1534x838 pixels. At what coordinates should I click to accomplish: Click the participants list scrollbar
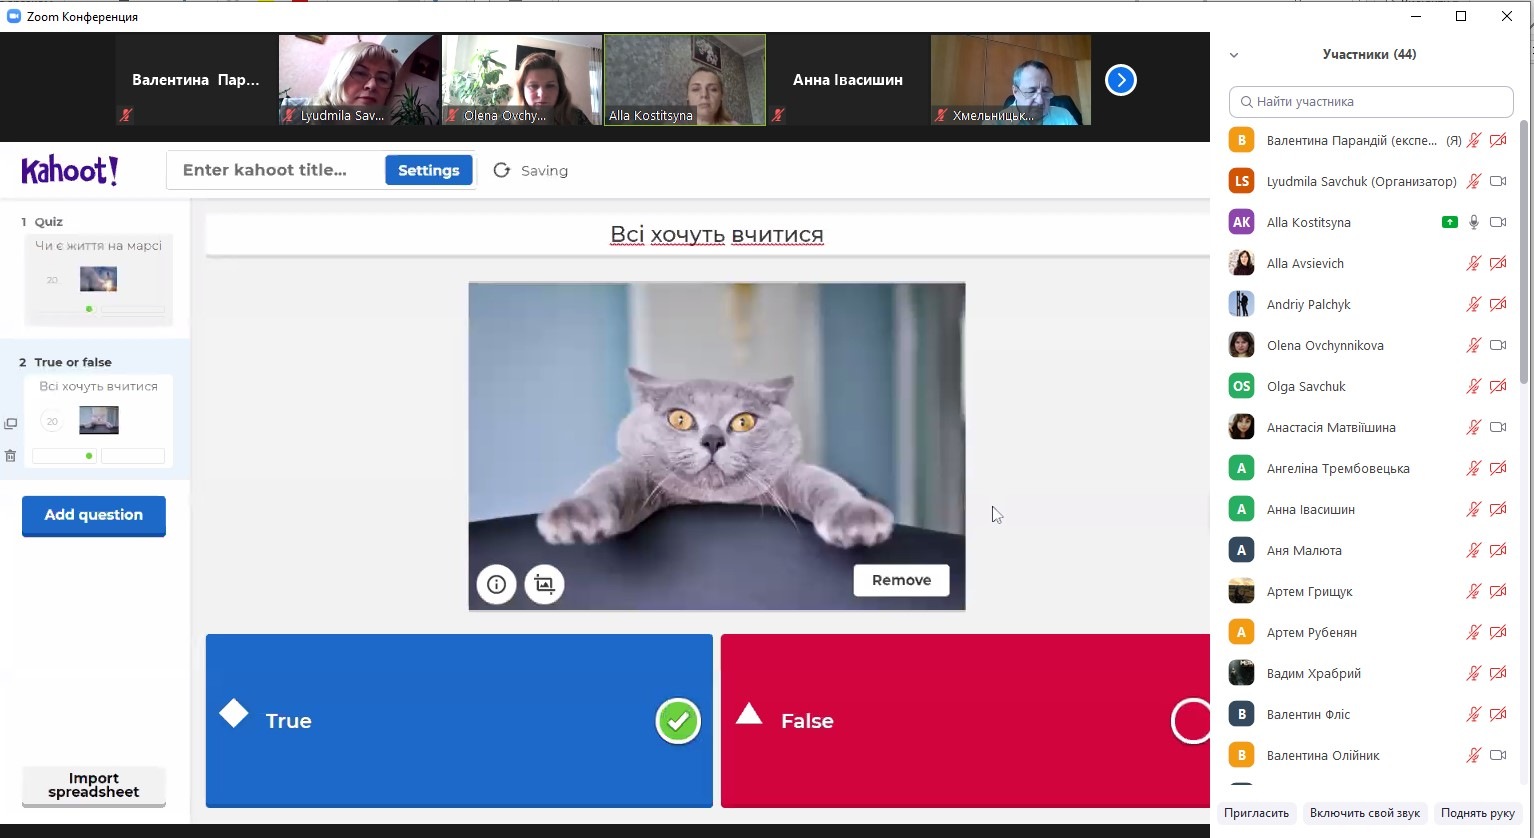point(1523,250)
